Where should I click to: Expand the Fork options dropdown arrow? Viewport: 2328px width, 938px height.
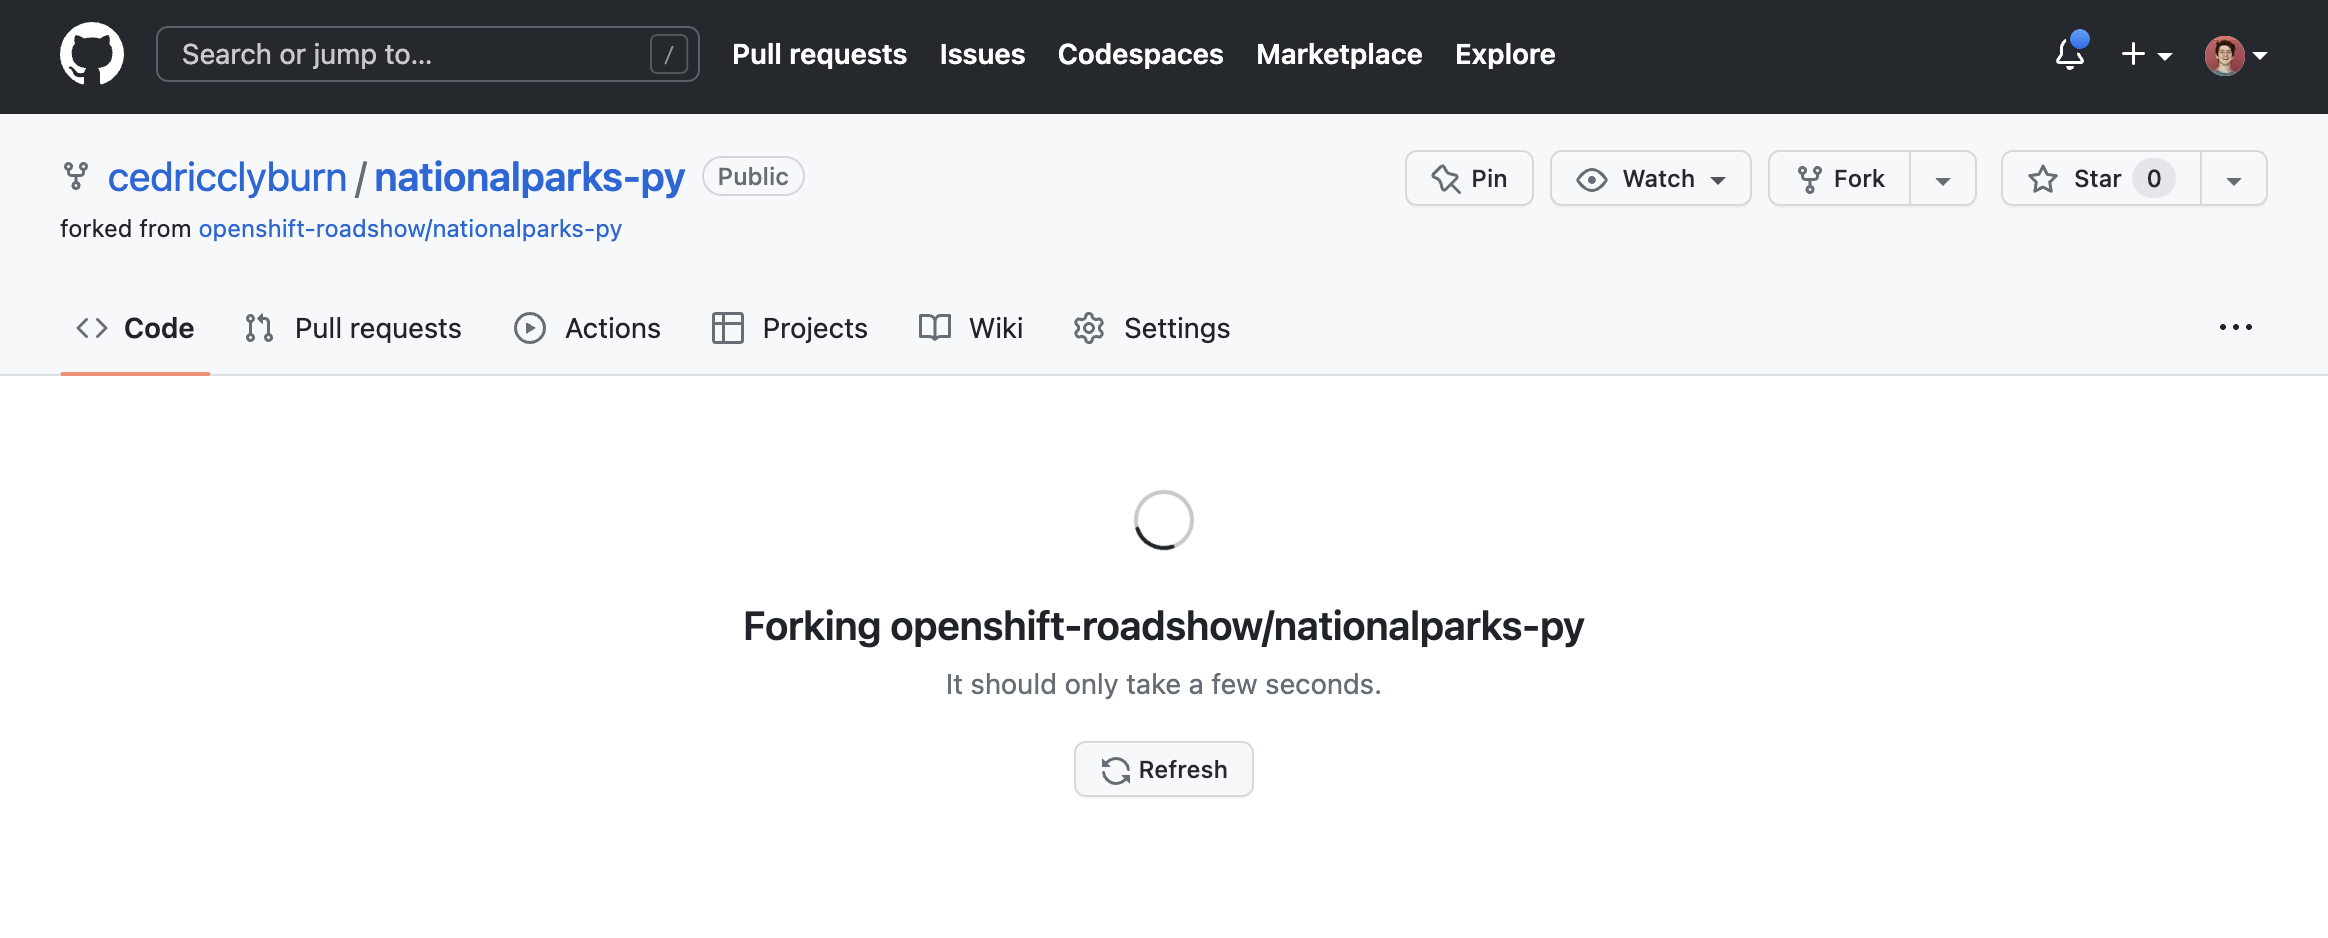point(1943,178)
